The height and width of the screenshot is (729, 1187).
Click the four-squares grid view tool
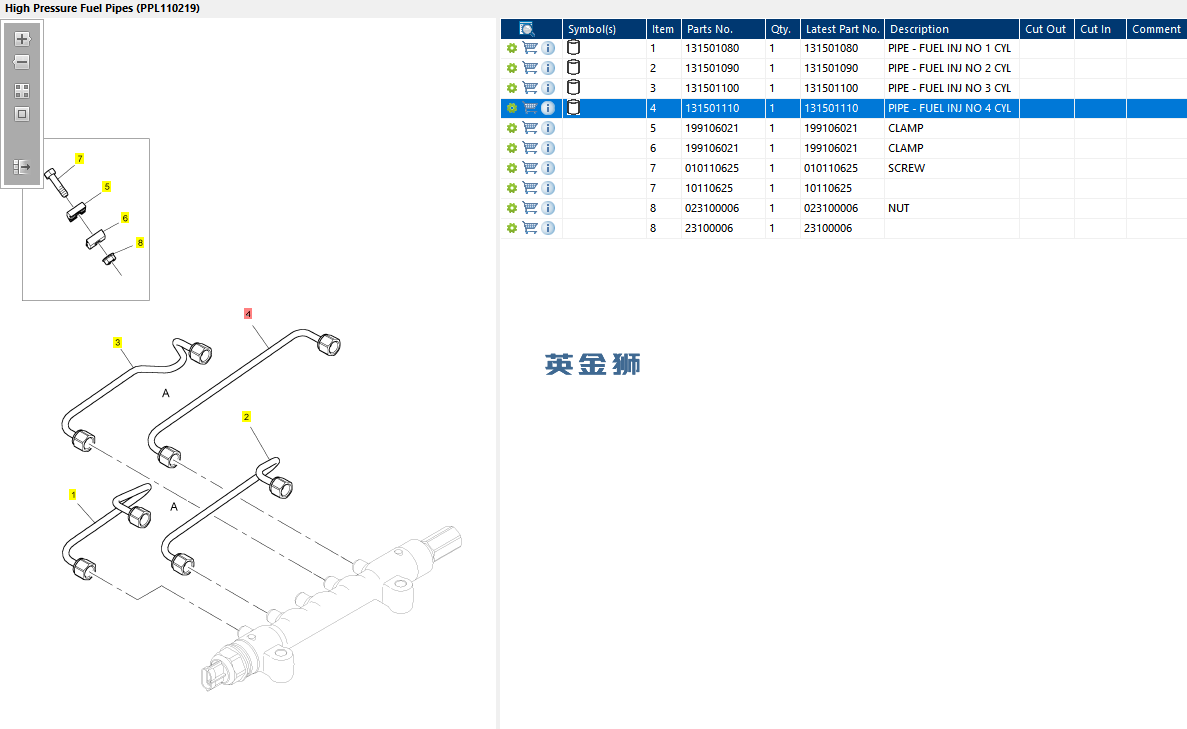coord(22,91)
